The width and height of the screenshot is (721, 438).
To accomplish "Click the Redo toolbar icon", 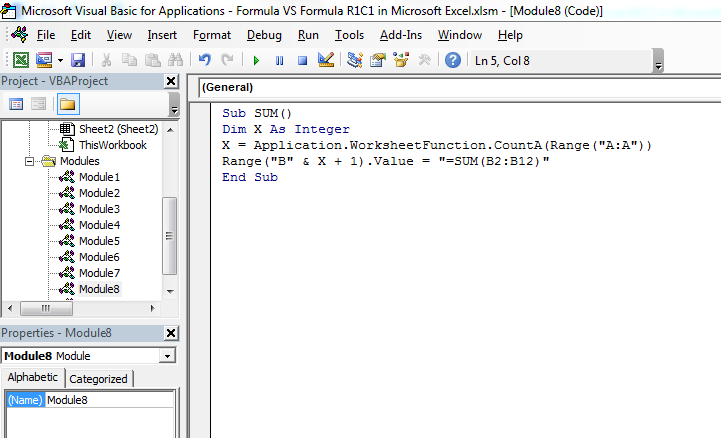I will pos(227,60).
